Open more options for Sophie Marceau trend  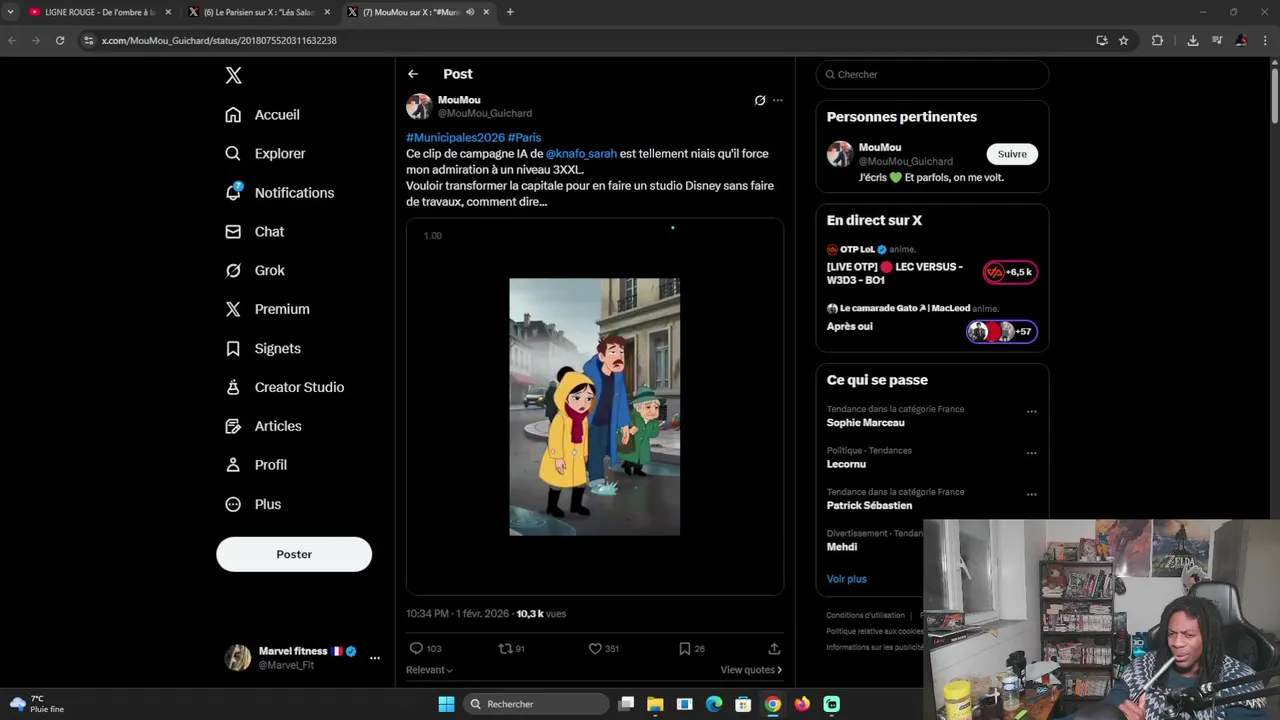click(1031, 411)
